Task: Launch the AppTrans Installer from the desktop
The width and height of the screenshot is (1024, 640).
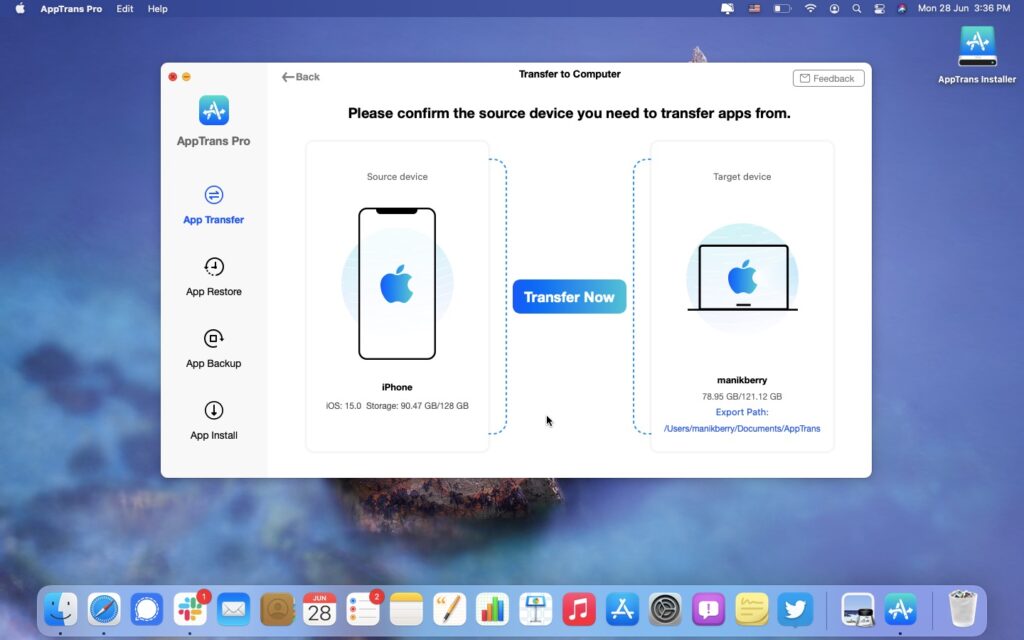Action: 976,46
